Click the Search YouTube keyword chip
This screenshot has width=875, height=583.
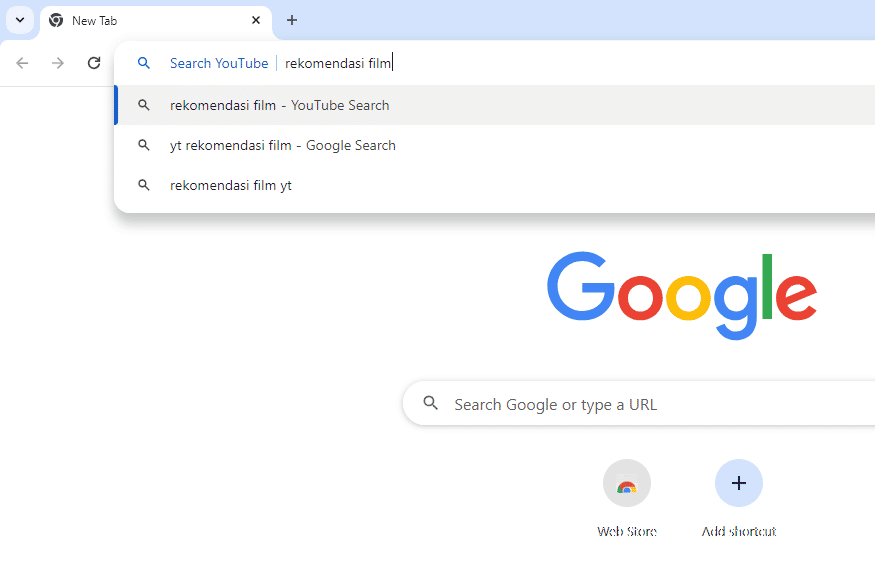pyautogui.click(x=219, y=64)
